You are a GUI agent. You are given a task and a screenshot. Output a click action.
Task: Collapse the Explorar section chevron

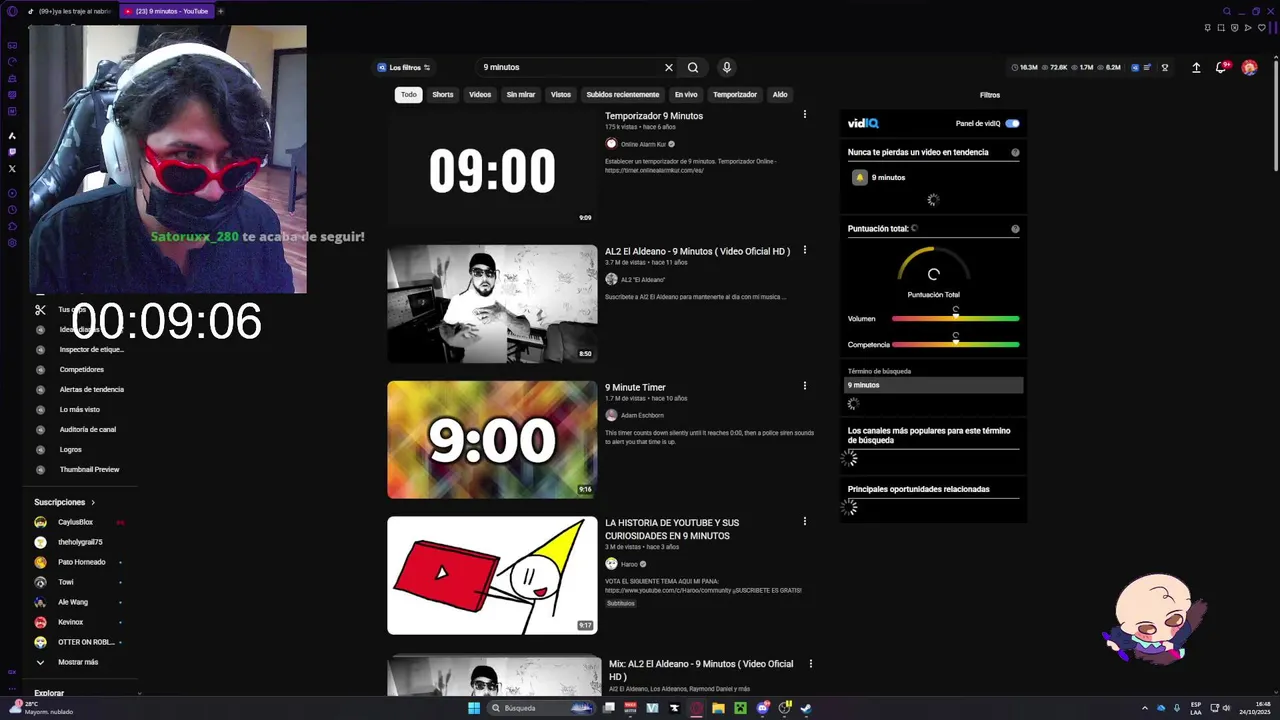click(139, 693)
